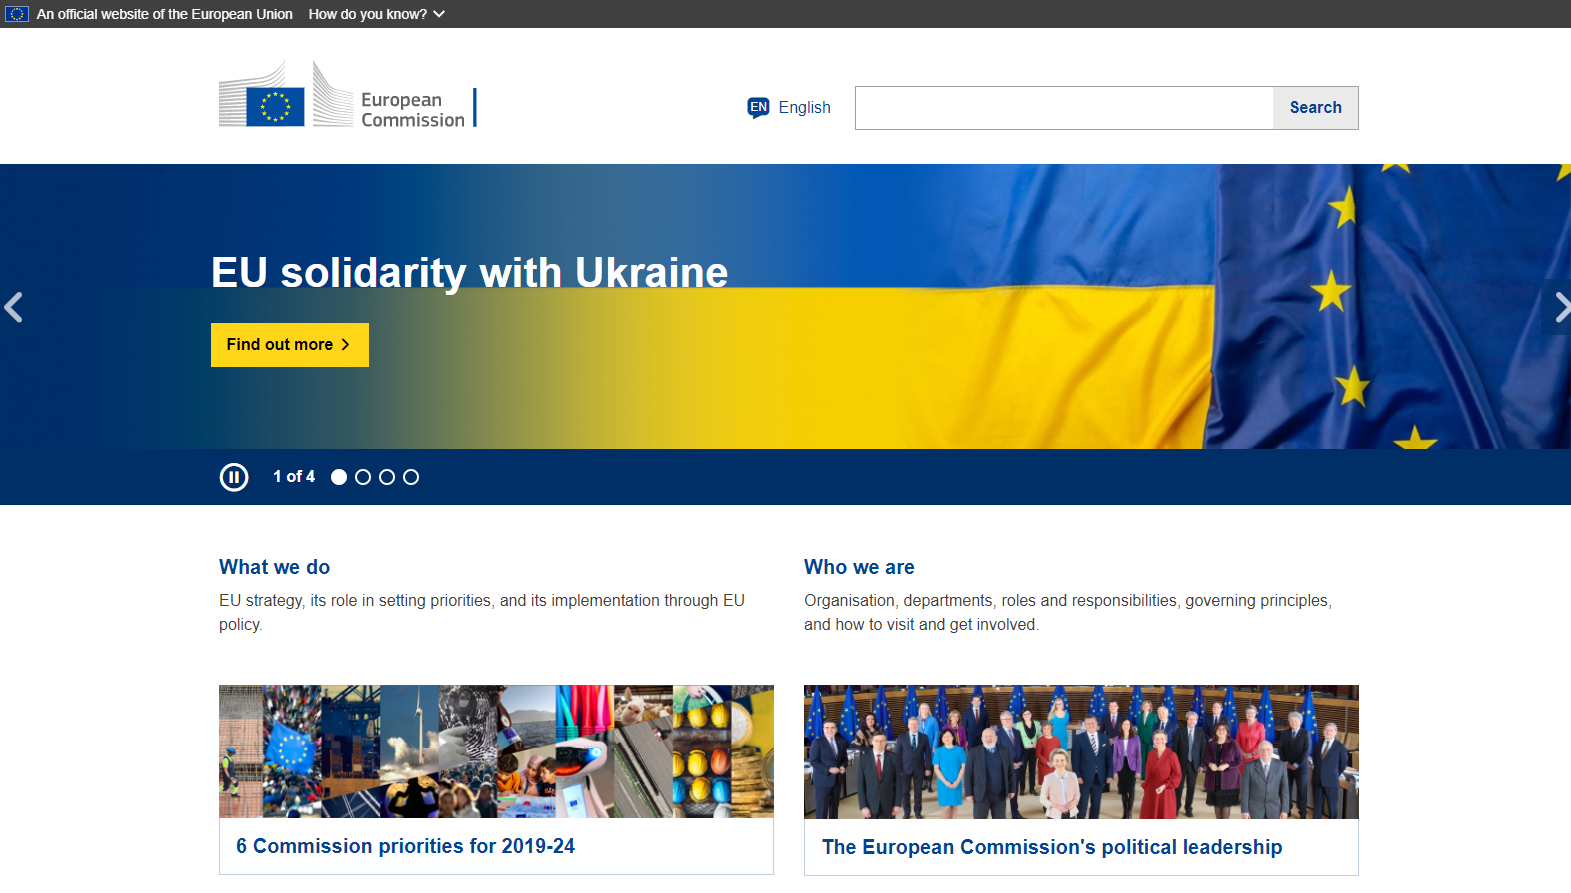Open the 'What we do' heading link
Viewport: 1571px width, 893px height.
click(275, 567)
